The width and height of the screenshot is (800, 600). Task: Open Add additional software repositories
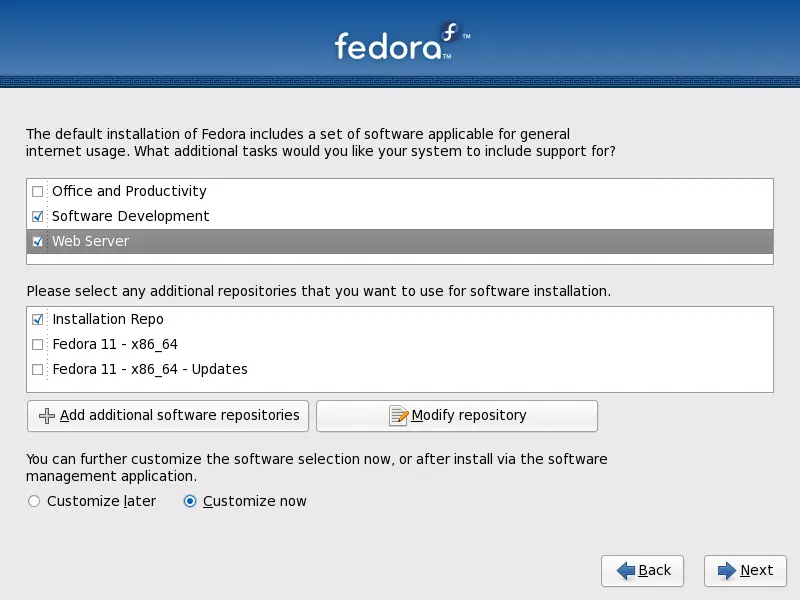[x=168, y=416]
